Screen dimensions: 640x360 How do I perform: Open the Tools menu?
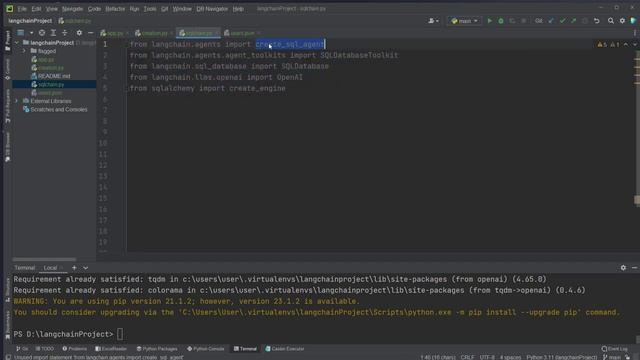(149, 9)
